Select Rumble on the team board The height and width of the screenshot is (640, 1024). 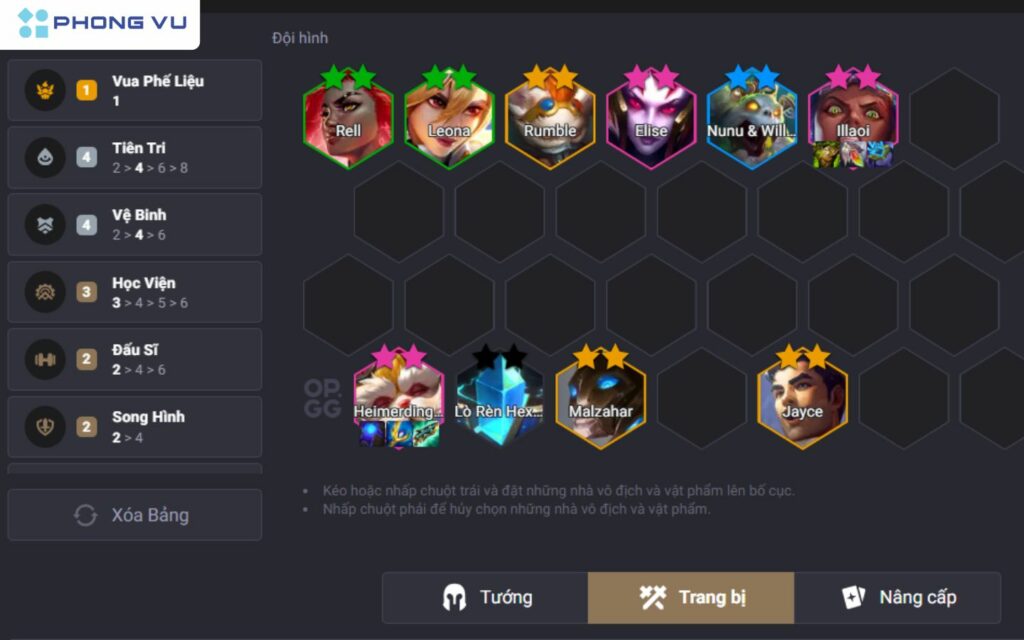(x=550, y=118)
